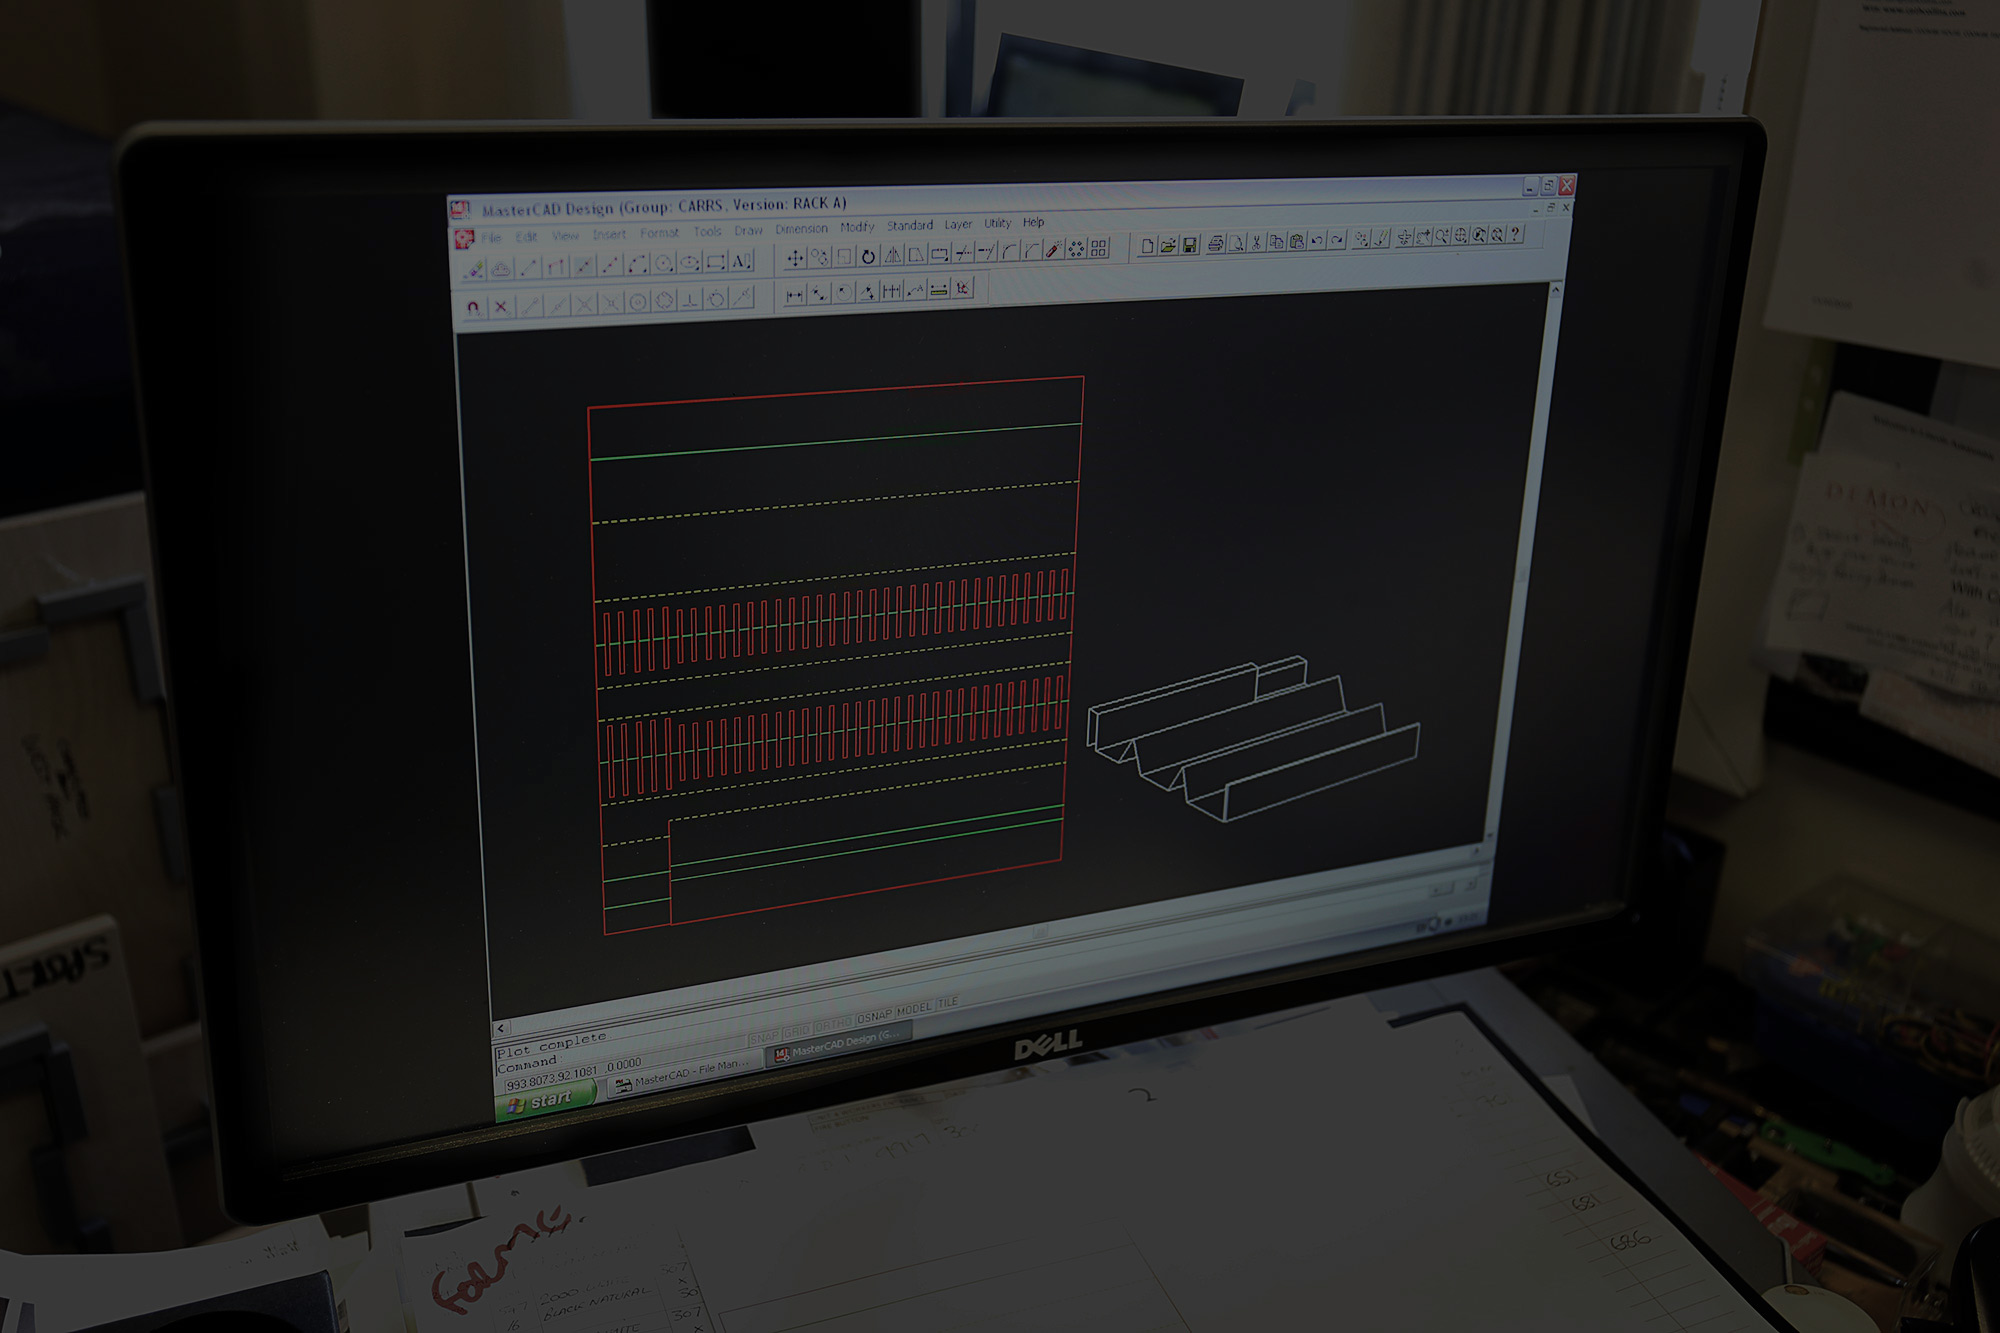Click the Print icon in toolbar
2000x1333 pixels.
(1215, 243)
